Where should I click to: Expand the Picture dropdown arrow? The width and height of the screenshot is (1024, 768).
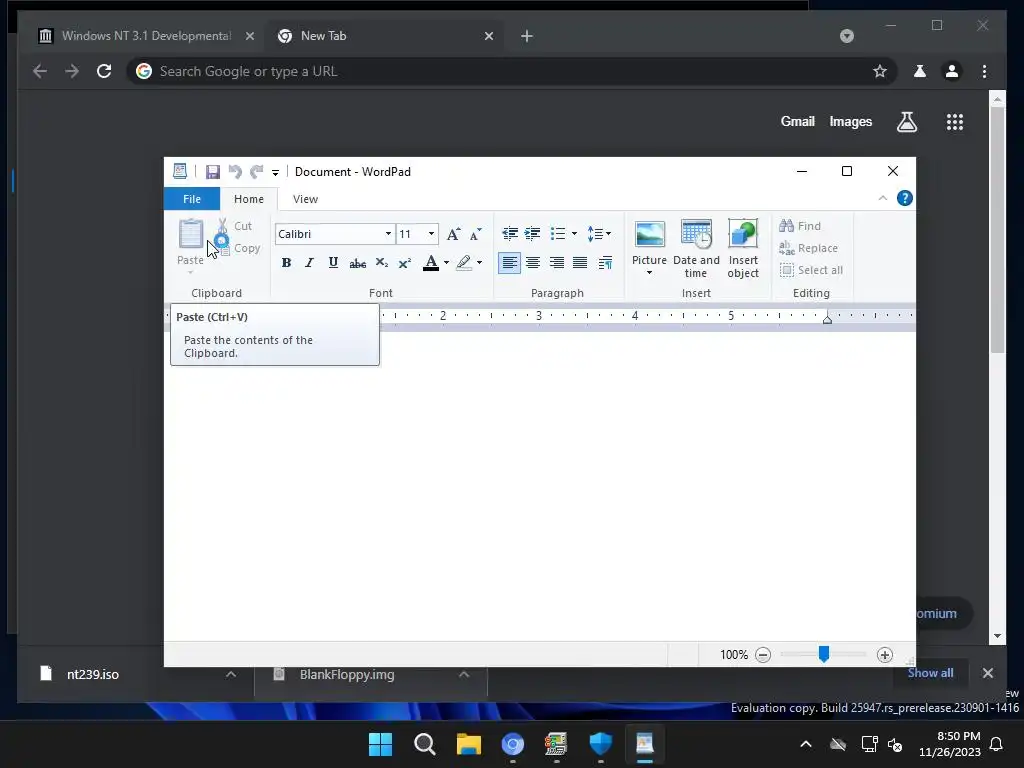click(649, 273)
